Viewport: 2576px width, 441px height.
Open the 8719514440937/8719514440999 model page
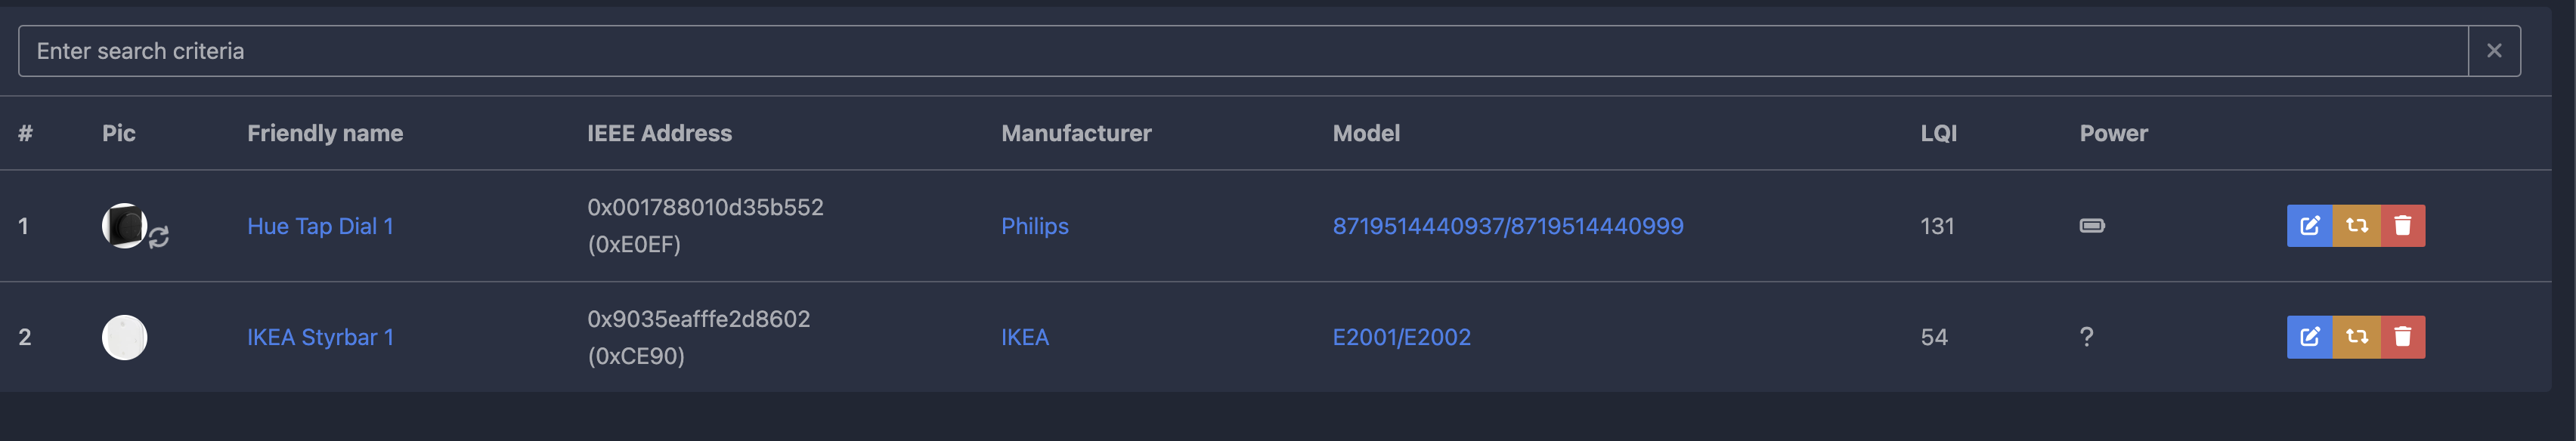[x=1509, y=226]
